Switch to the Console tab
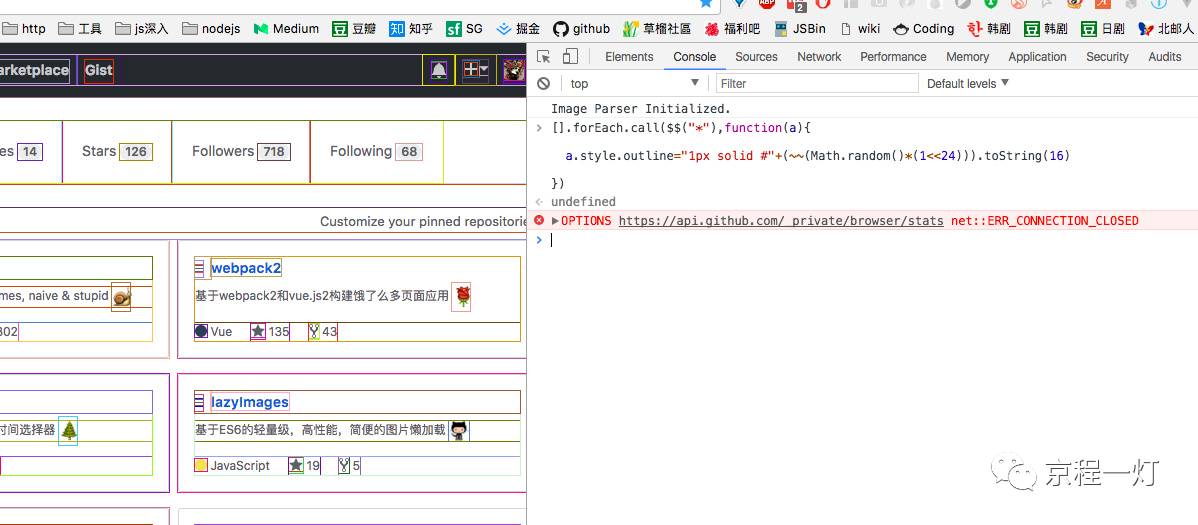1198x525 pixels. [695, 57]
